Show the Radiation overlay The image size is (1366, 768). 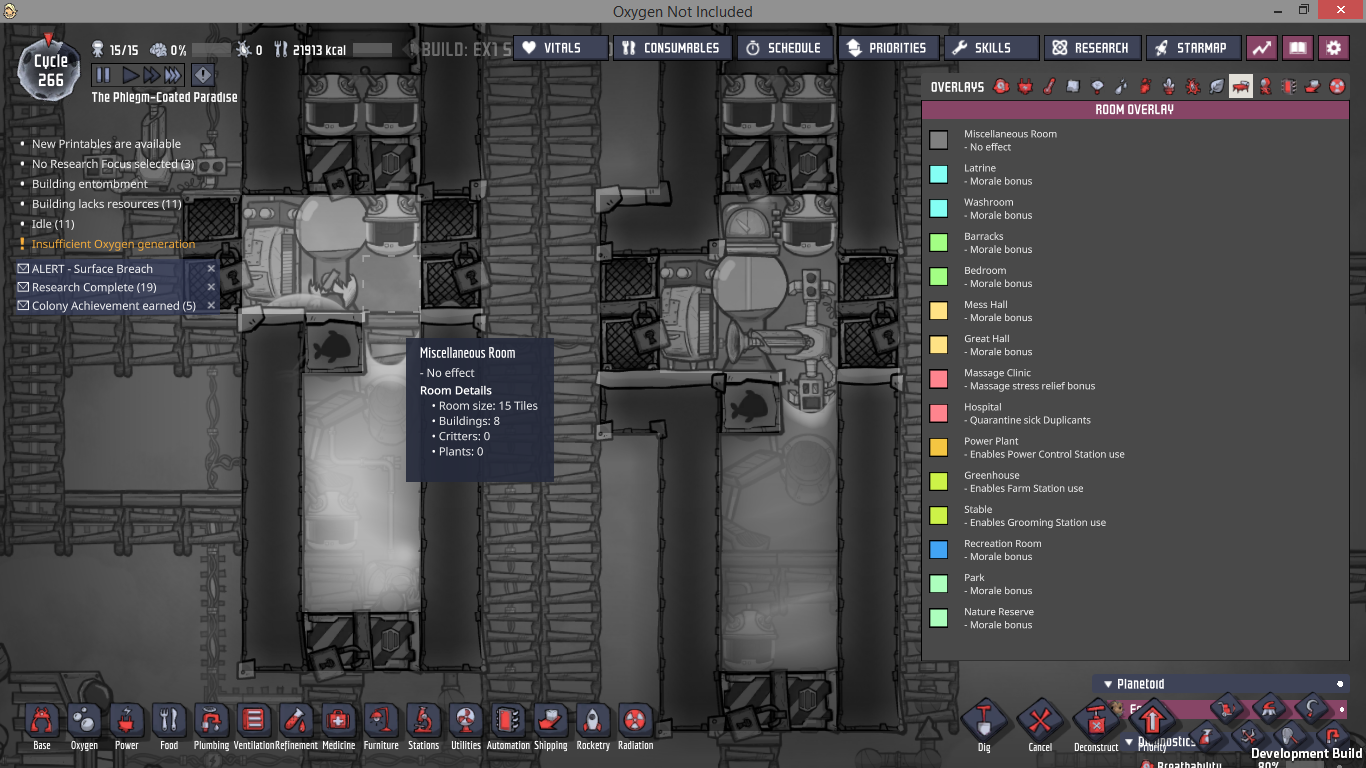1337,87
